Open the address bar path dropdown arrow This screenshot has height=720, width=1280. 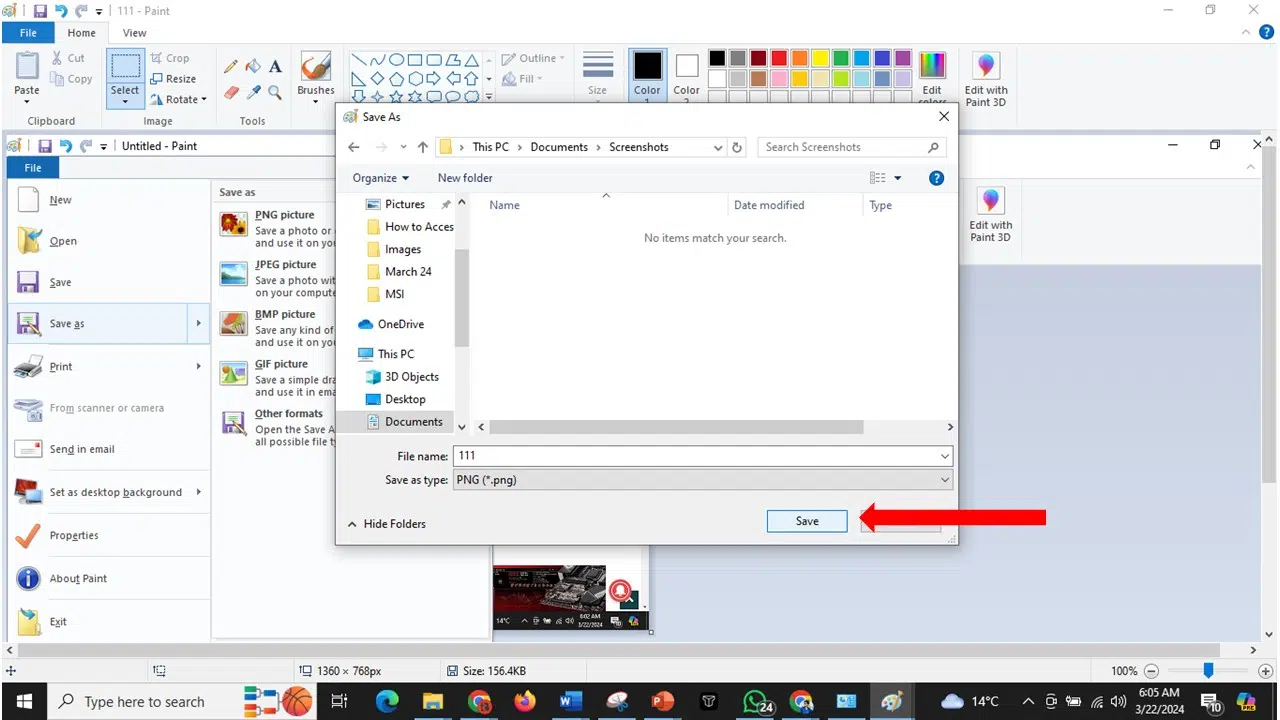[x=718, y=147]
